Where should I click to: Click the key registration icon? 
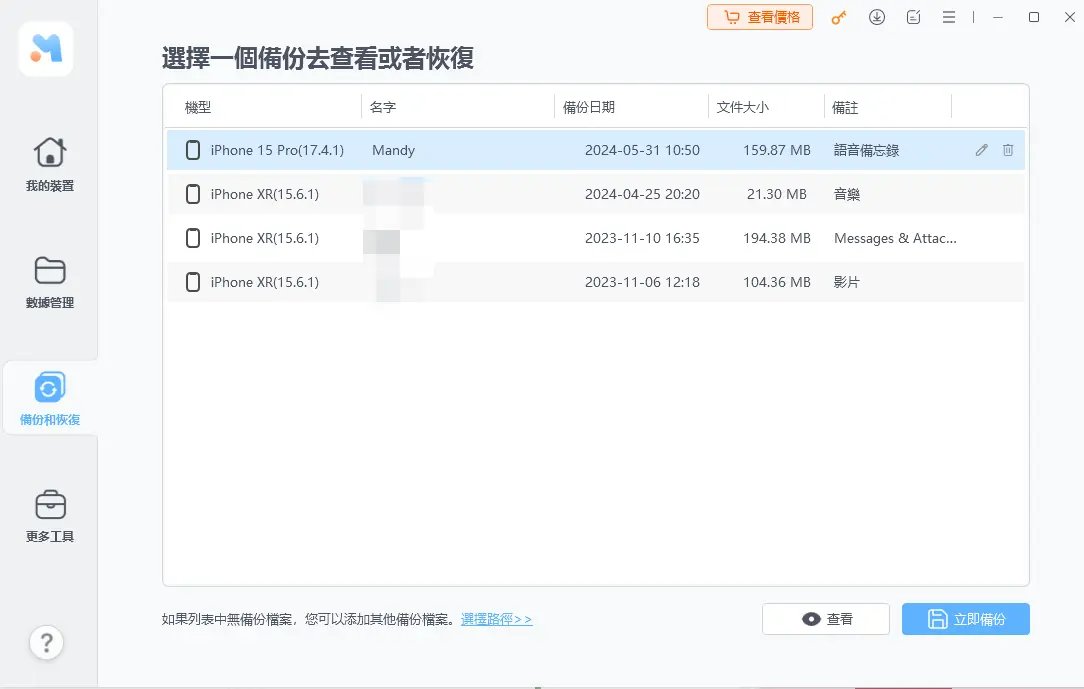pos(839,17)
